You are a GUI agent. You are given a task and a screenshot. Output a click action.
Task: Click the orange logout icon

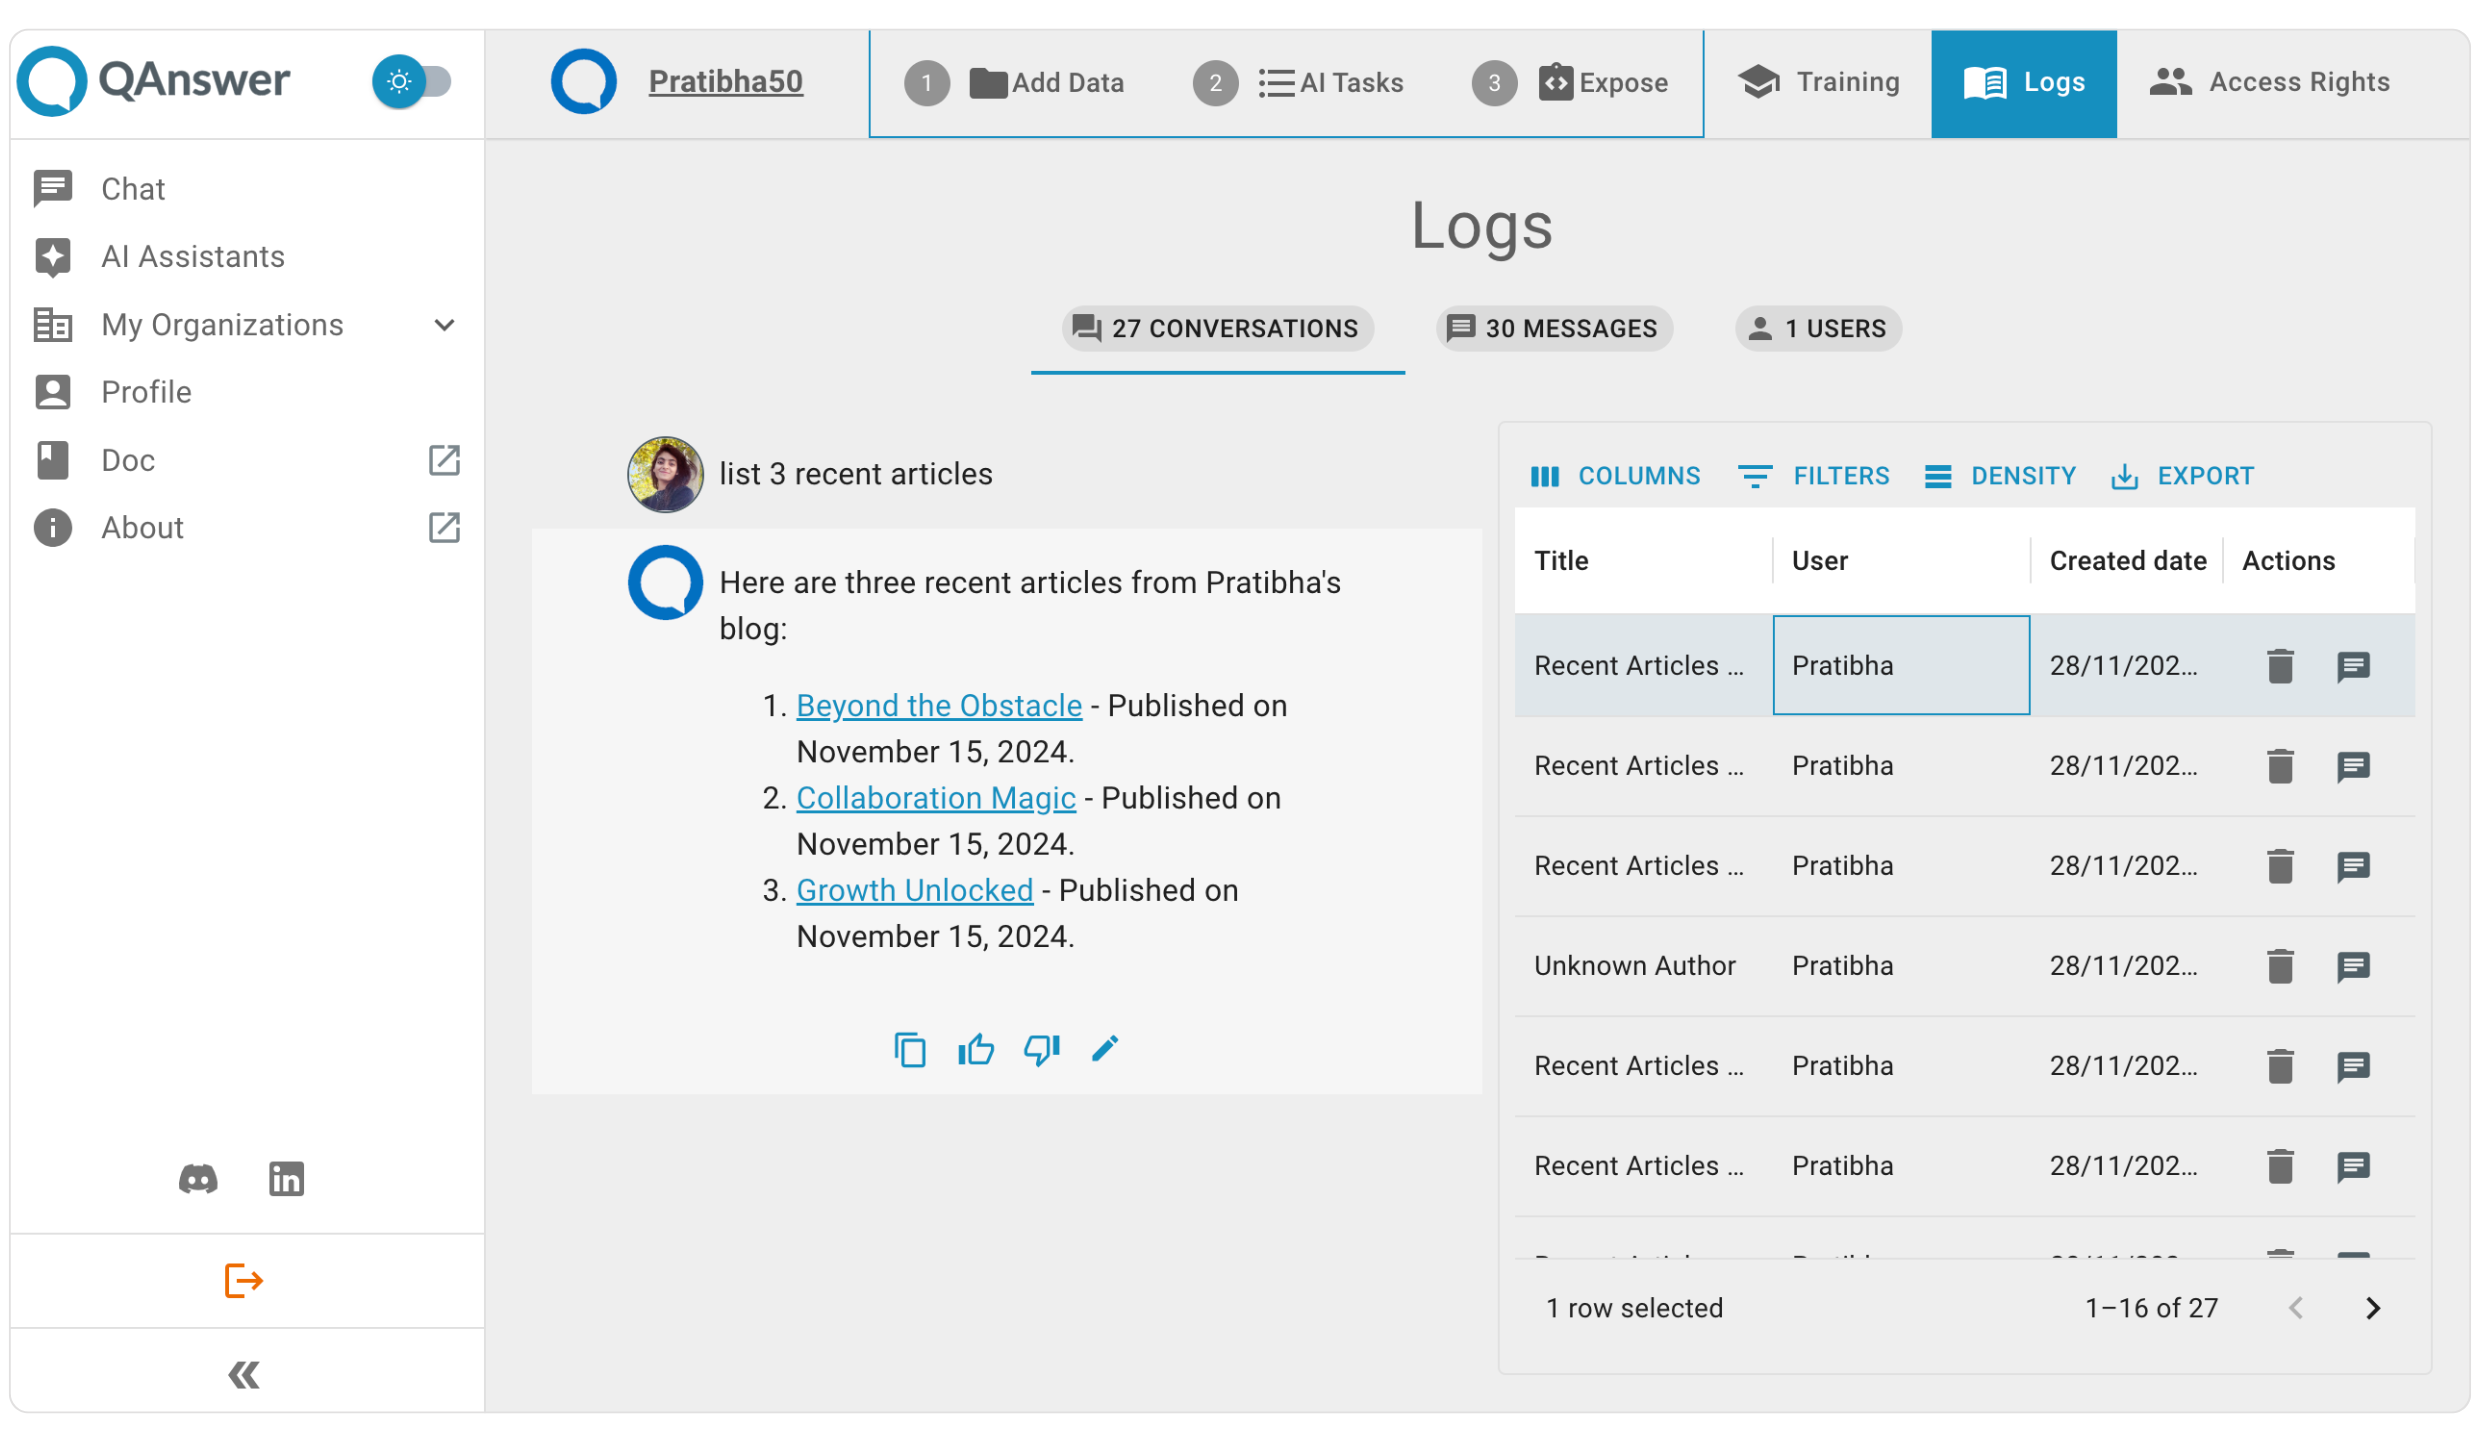243,1280
